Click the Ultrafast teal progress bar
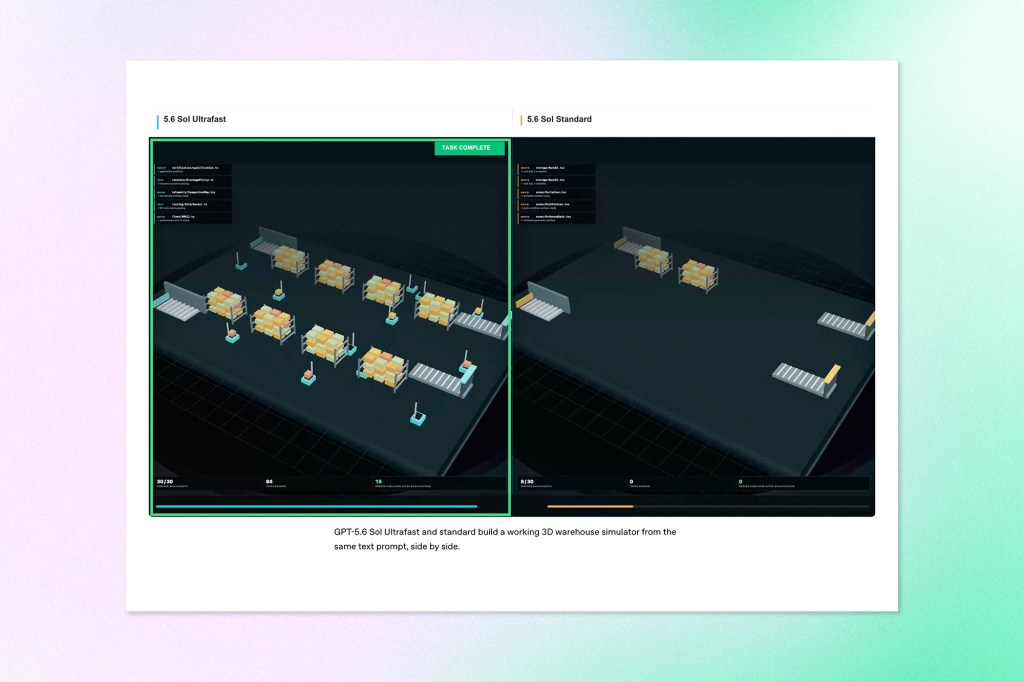Viewport: 1024px width, 682px height. coord(317,506)
